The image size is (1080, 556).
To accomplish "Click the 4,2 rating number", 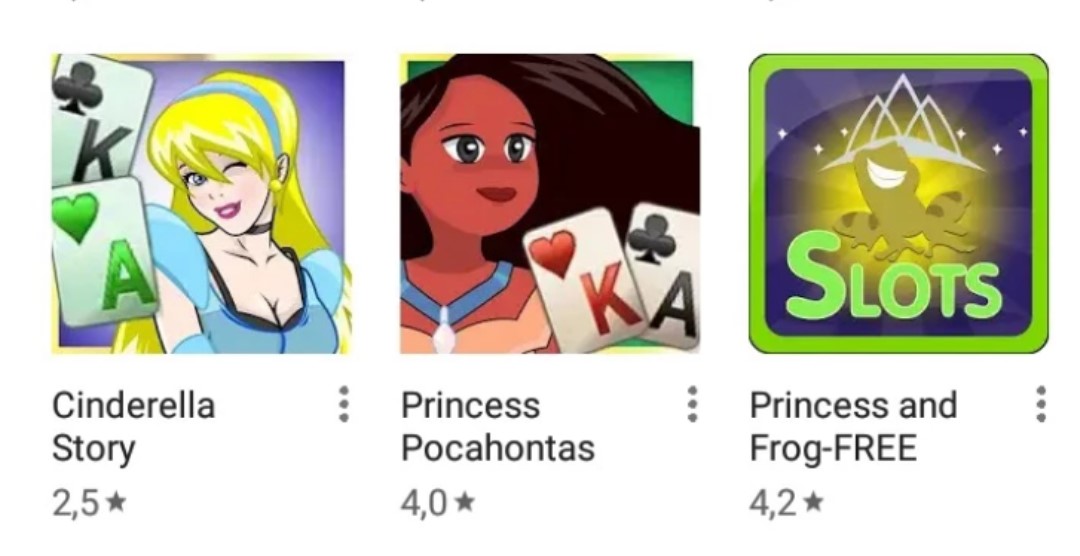I will (x=773, y=504).
